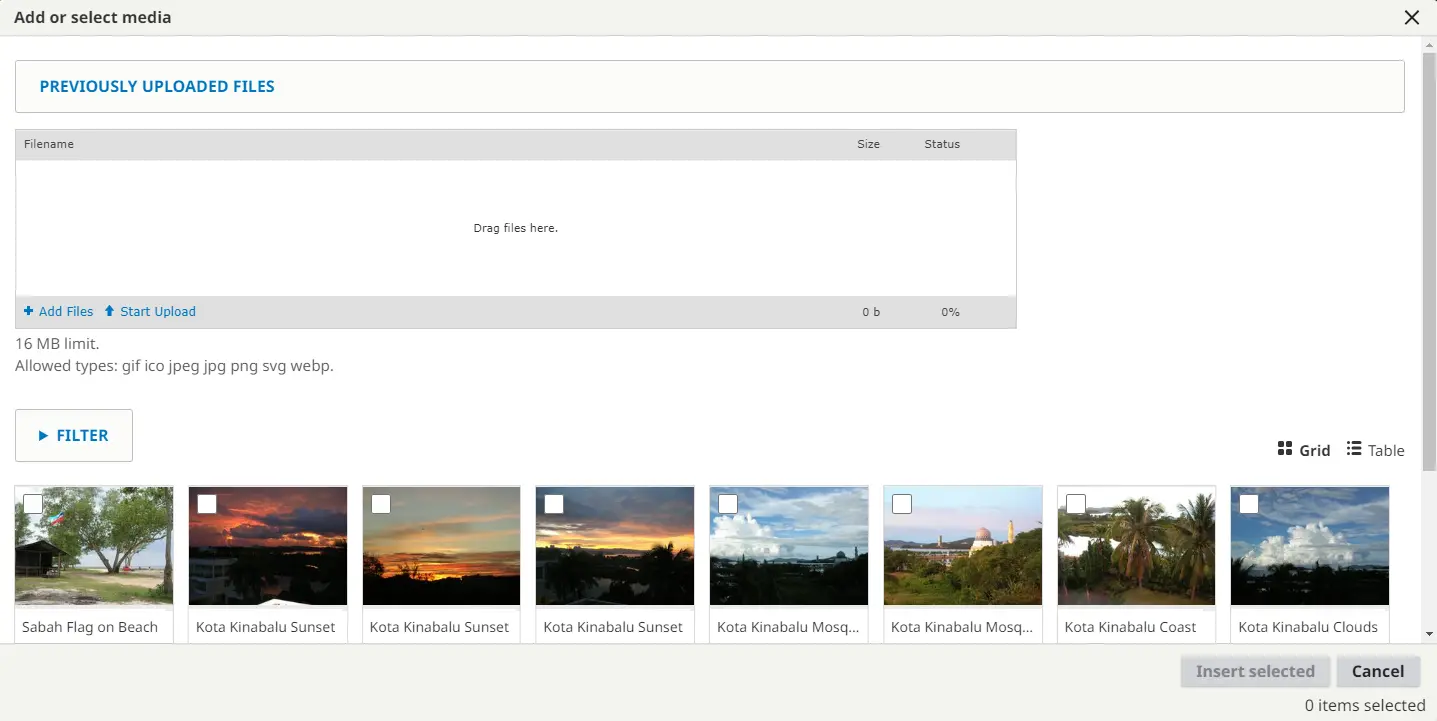Click the Size column header
1437x721 pixels.
click(868, 144)
